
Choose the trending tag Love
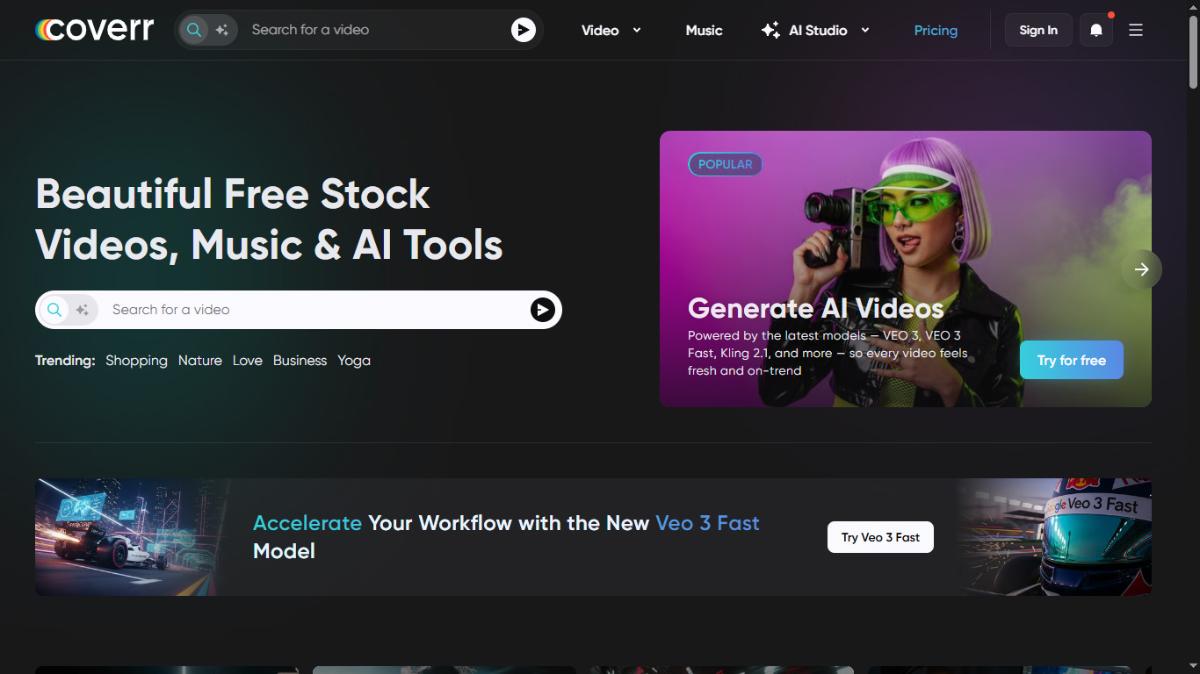click(x=247, y=360)
